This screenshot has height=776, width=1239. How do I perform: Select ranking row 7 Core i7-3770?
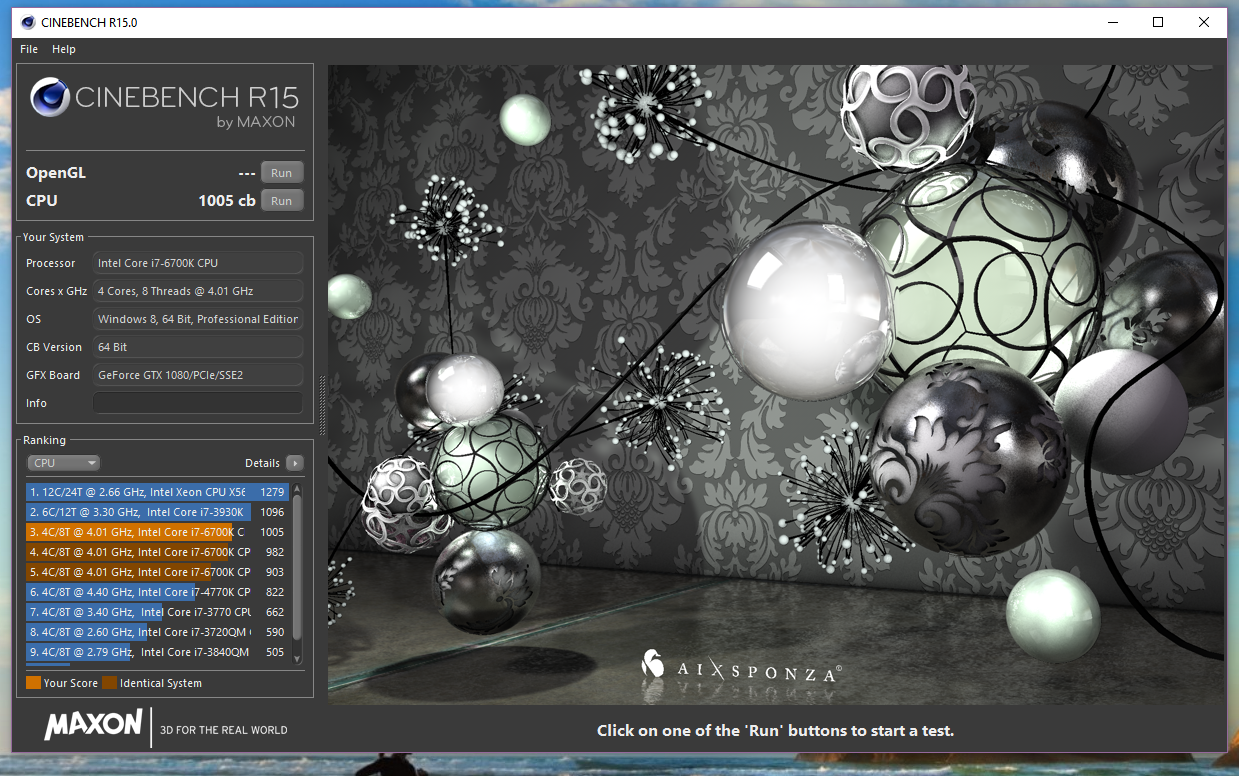click(158, 612)
